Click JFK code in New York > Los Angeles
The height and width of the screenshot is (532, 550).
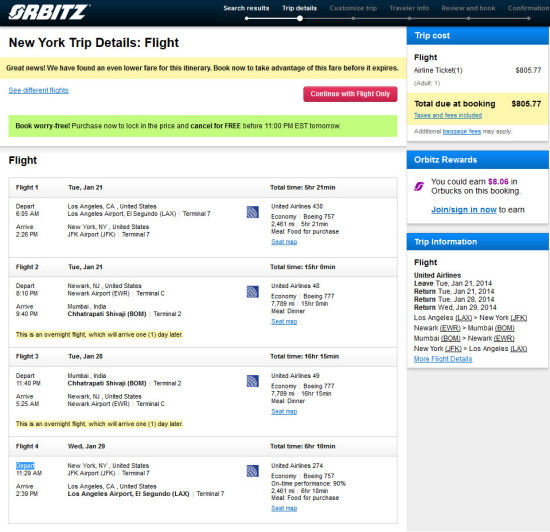click(x=453, y=349)
